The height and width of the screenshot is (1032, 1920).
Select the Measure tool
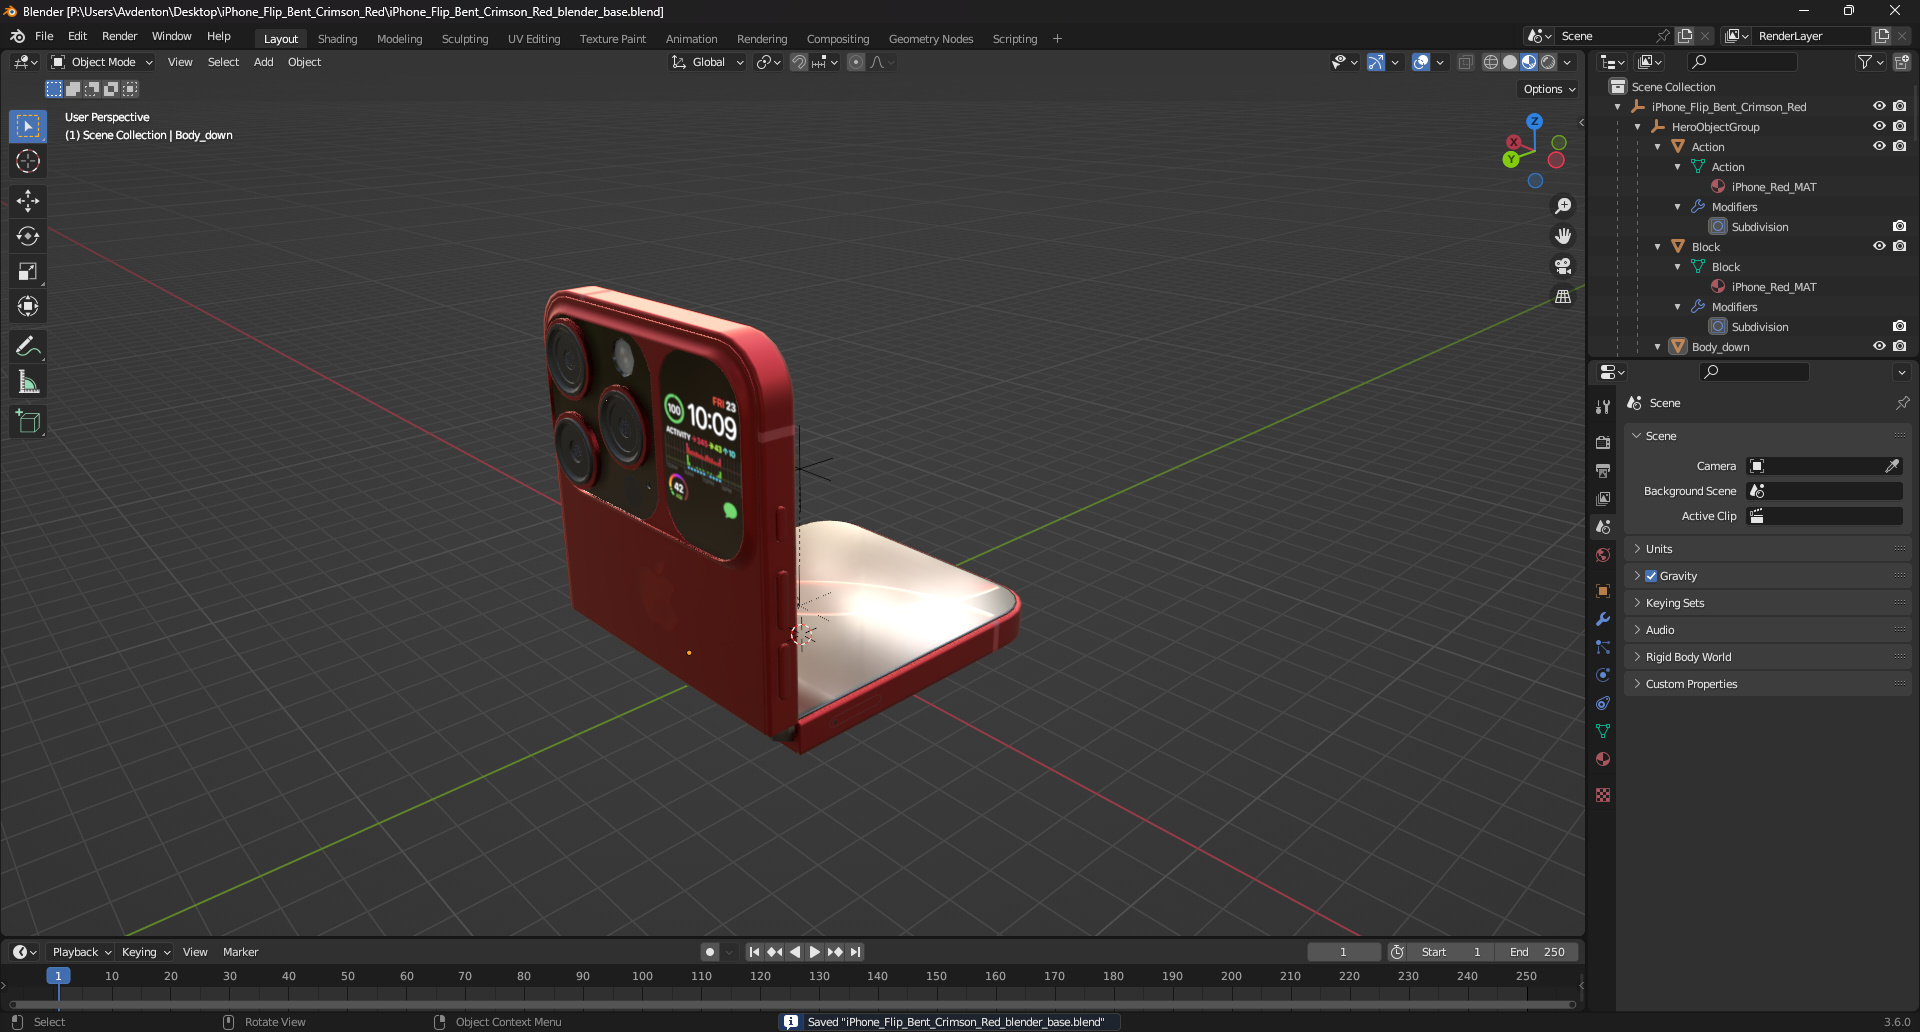(28, 382)
